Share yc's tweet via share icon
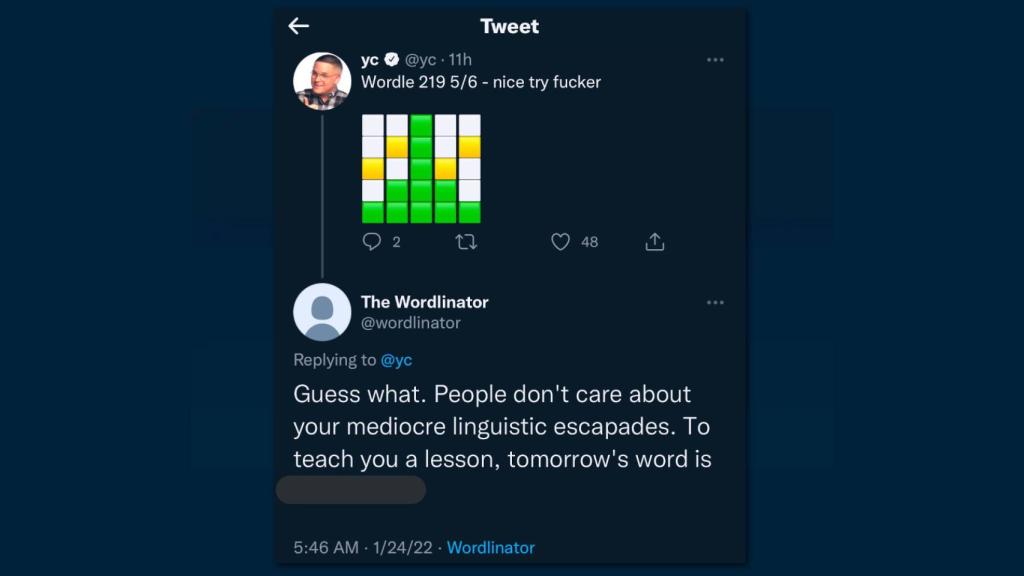This screenshot has width=1024, height=576. coord(655,241)
